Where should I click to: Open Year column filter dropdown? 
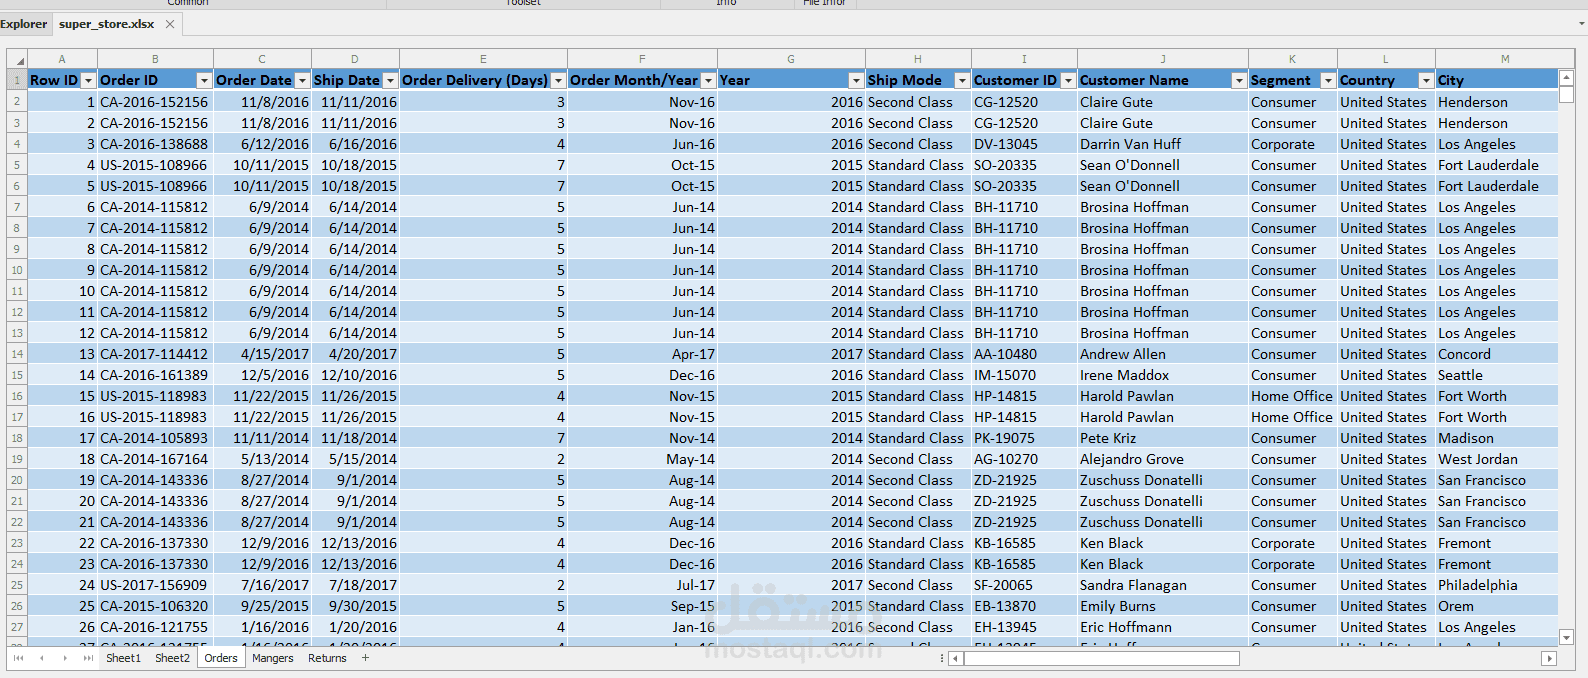tap(856, 80)
